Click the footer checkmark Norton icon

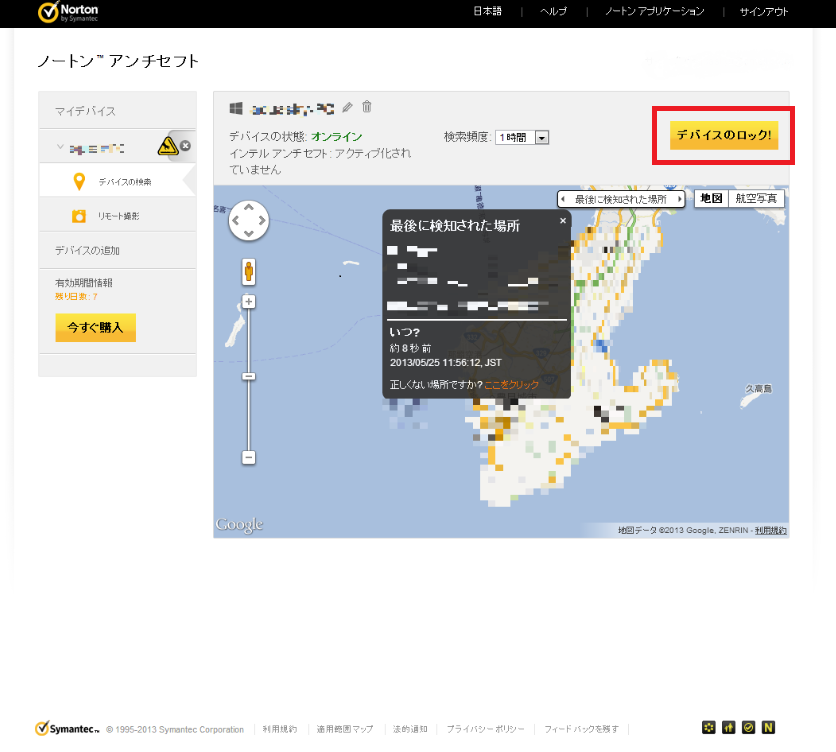click(749, 727)
